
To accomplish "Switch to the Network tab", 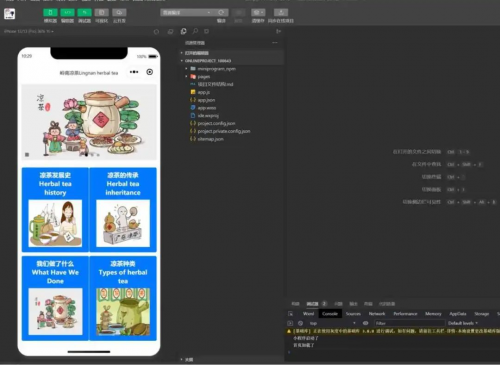I will pyautogui.click(x=377, y=314).
